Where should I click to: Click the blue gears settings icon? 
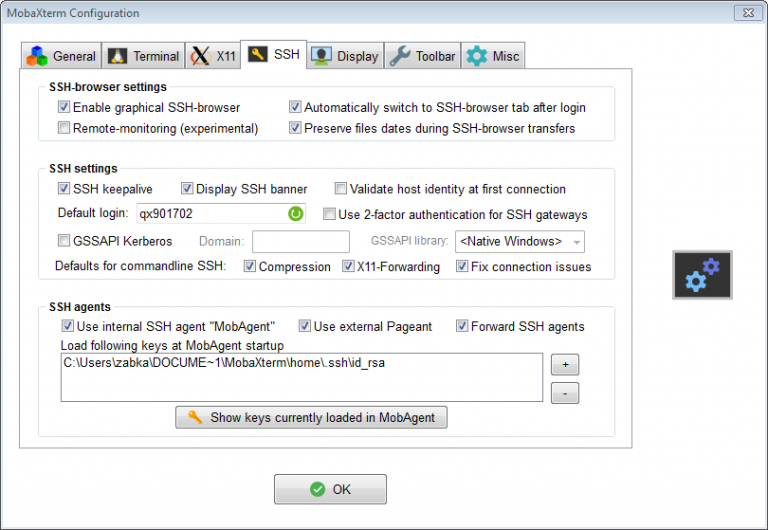tap(702, 275)
